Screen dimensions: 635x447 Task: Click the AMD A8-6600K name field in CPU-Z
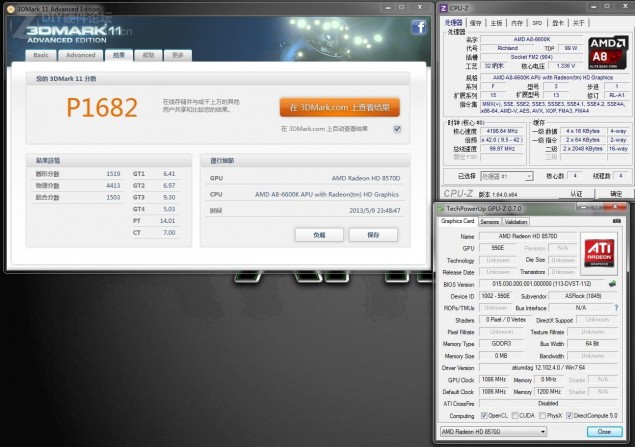531,39
